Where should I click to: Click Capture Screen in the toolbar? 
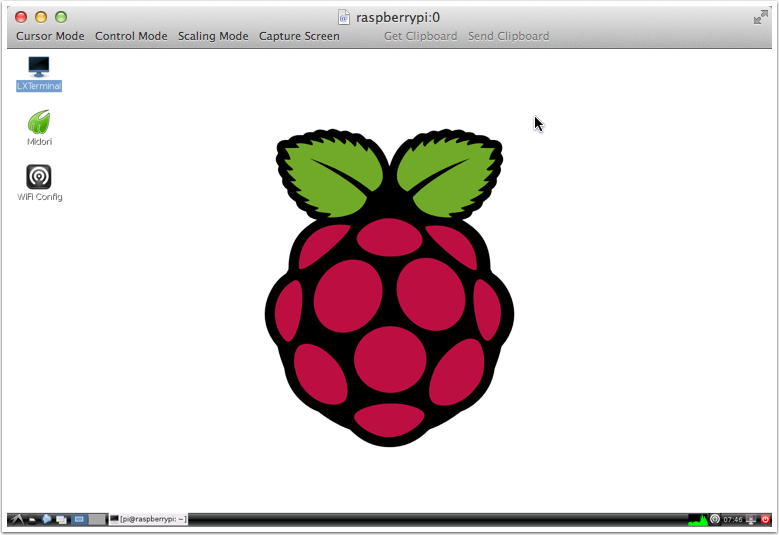point(299,36)
